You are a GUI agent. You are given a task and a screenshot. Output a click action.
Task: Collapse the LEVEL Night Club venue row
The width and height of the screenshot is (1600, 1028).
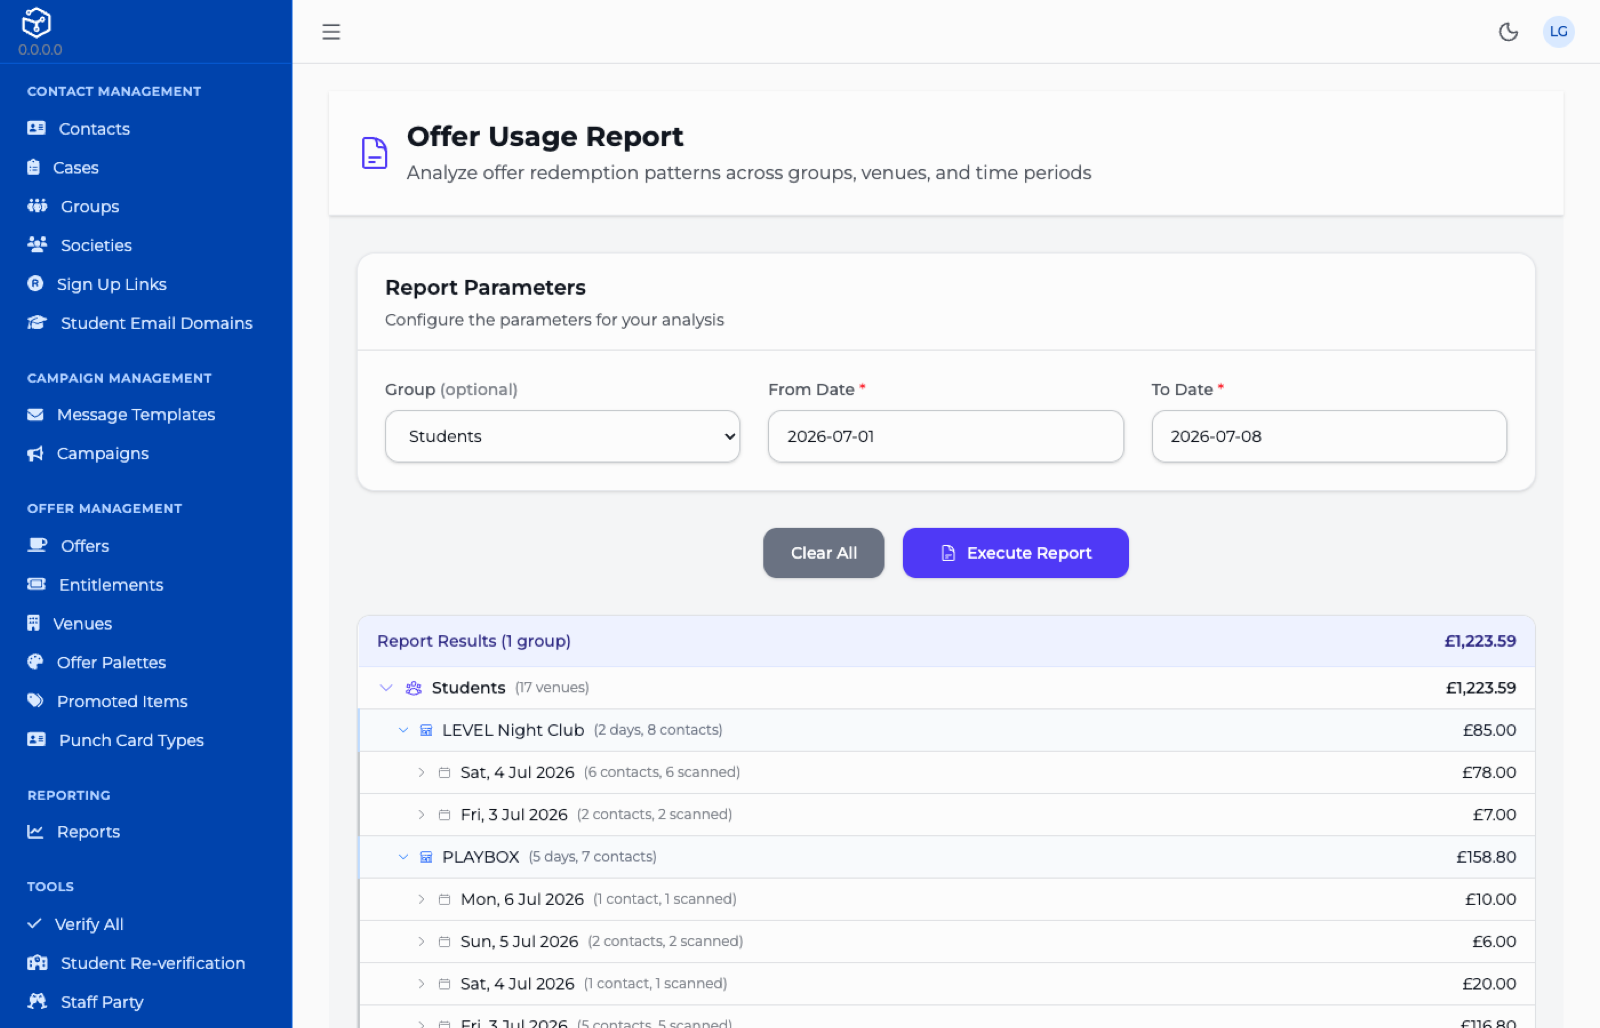(403, 730)
